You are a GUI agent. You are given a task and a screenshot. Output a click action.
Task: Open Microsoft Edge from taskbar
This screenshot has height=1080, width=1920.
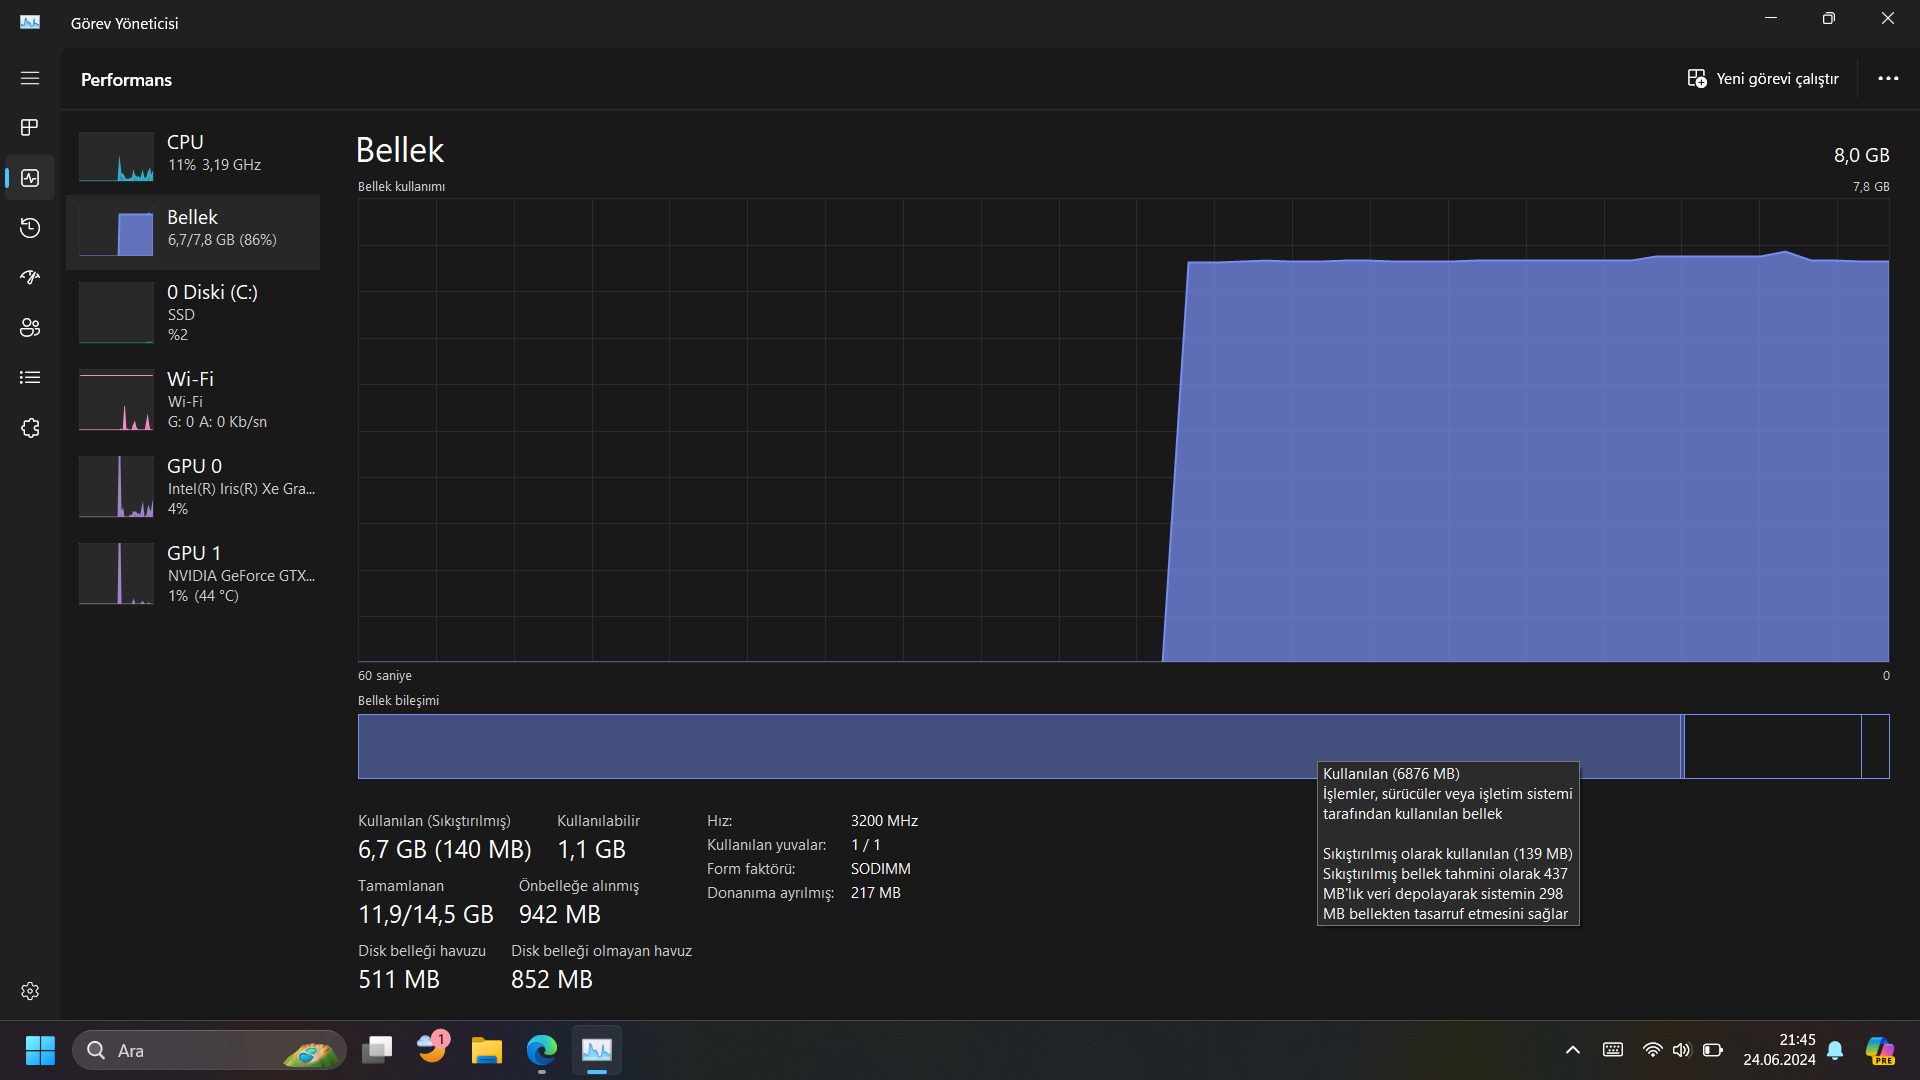click(542, 1050)
